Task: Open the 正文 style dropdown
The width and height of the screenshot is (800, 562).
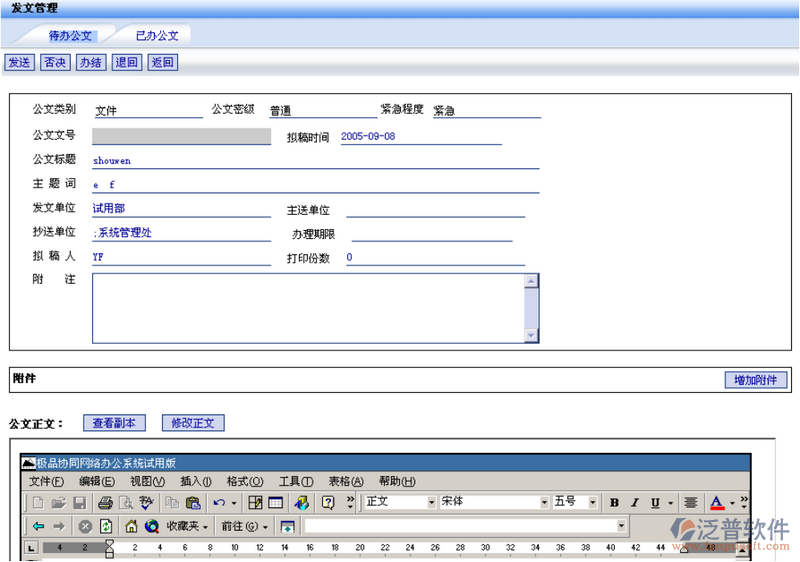Action: tap(432, 502)
